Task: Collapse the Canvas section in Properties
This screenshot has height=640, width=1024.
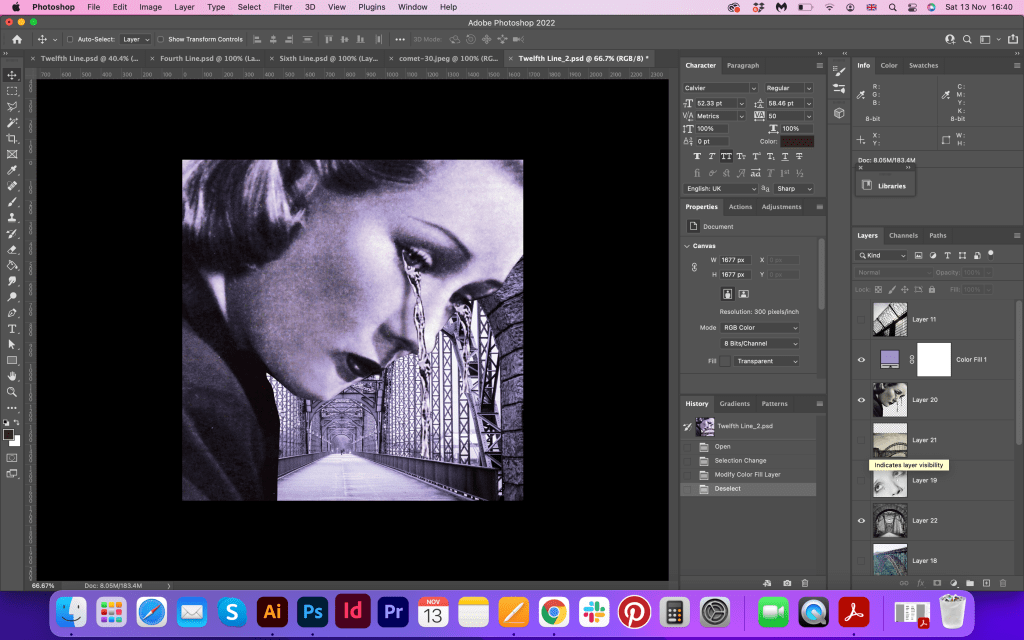Action: [688, 245]
